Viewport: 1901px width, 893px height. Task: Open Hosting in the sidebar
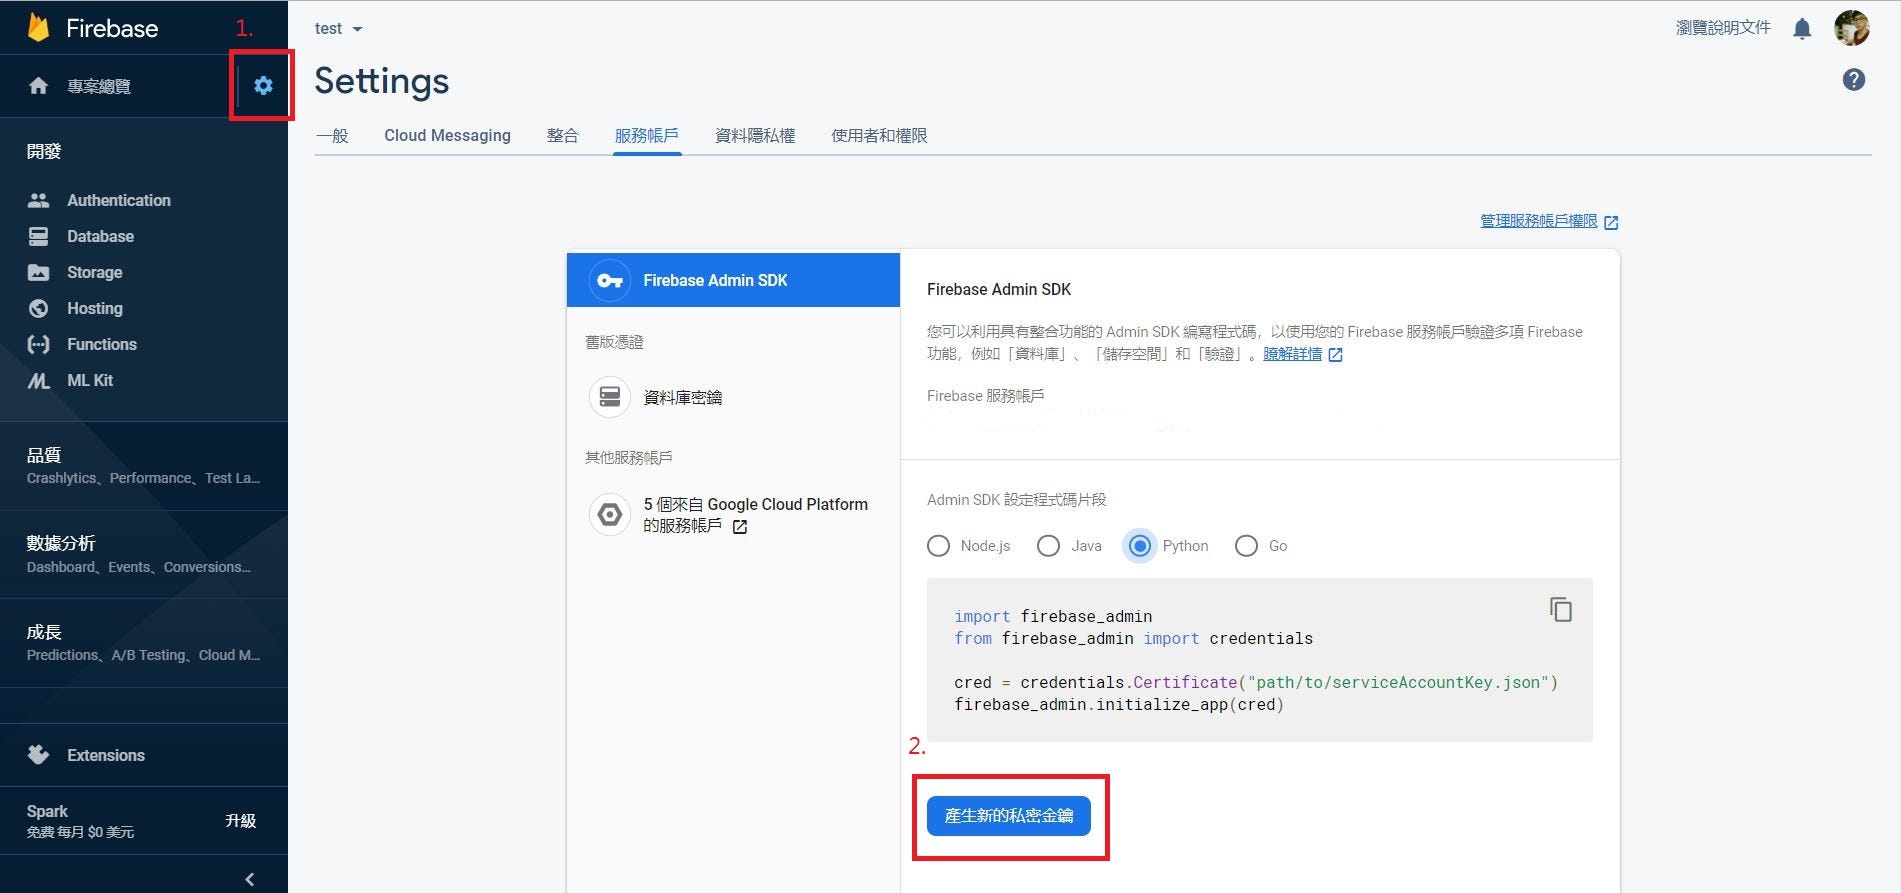(x=94, y=308)
